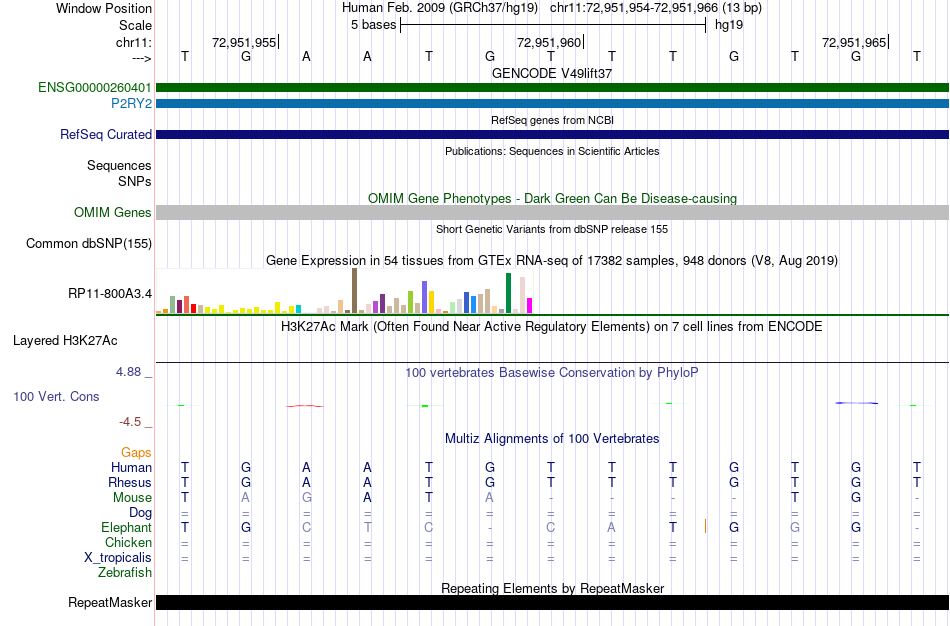
Task: Click the tallest brown GTEx bar
Action: (x=354, y=291)
